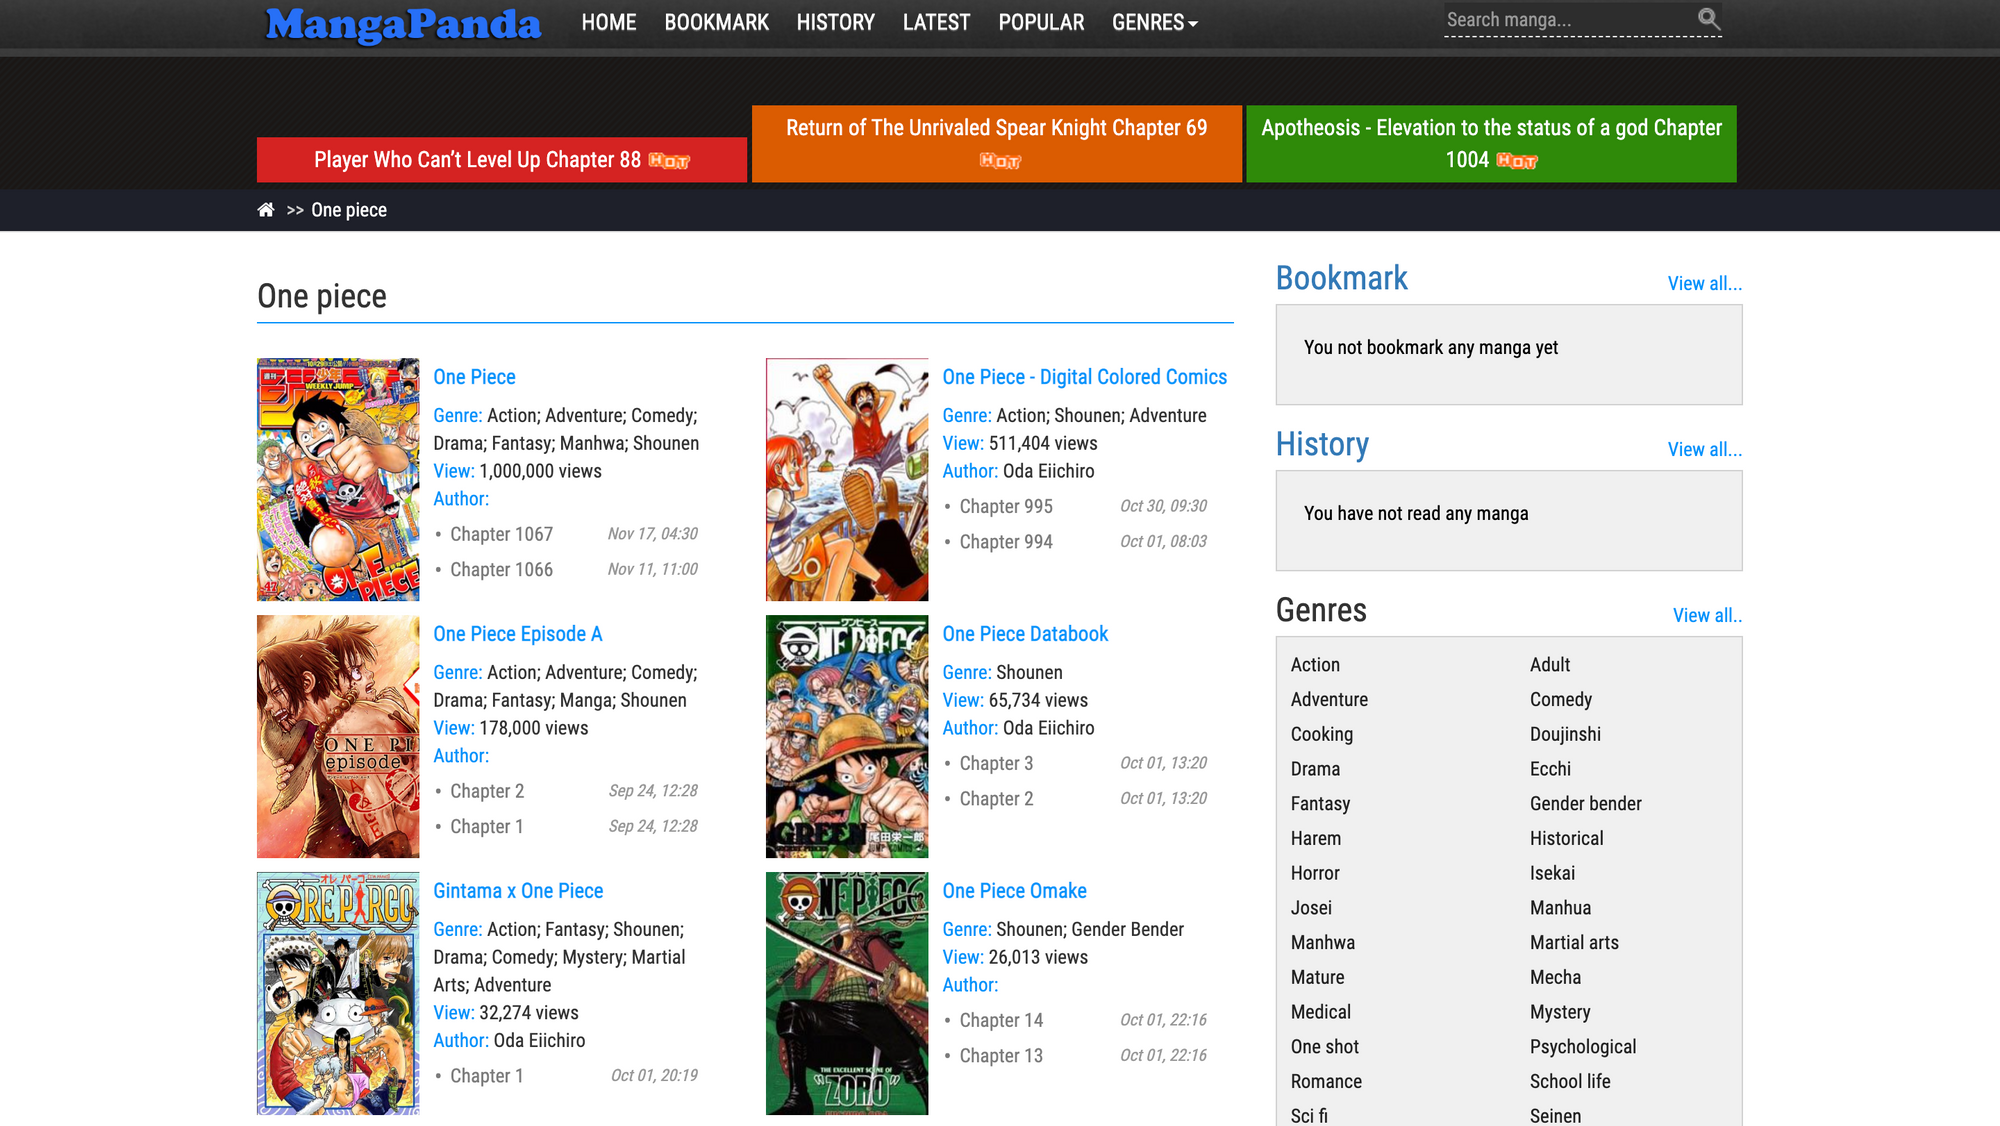Click View all next to Genres
This screenshot has height=1126, width=2000.
[1707, 615]
